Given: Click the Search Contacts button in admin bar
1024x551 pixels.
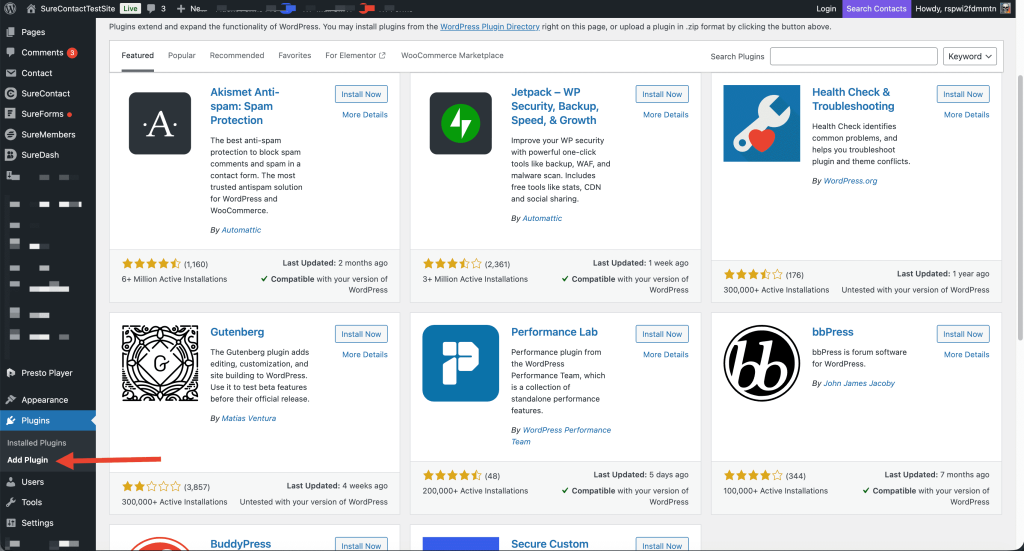Looking at the screenshot, I should [876, 8].
